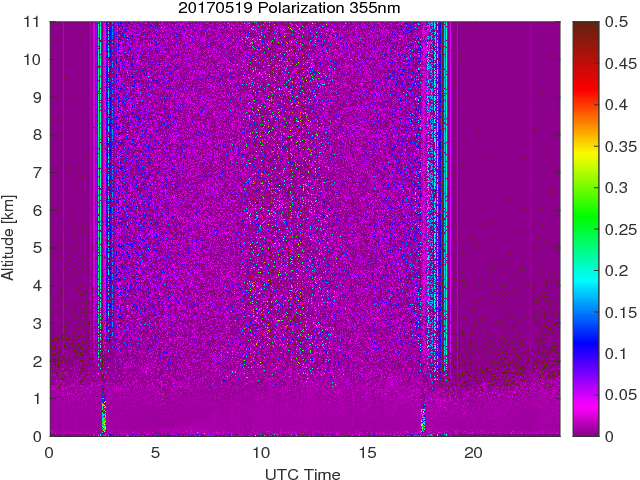Click the colorbar tick label 0.05

point(613,395)
